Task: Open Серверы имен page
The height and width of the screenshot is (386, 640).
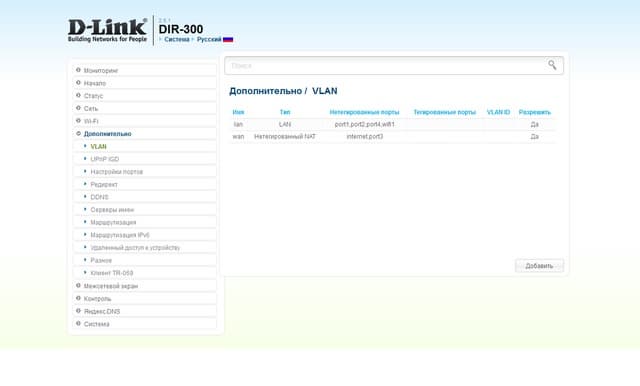Action: 144,209
